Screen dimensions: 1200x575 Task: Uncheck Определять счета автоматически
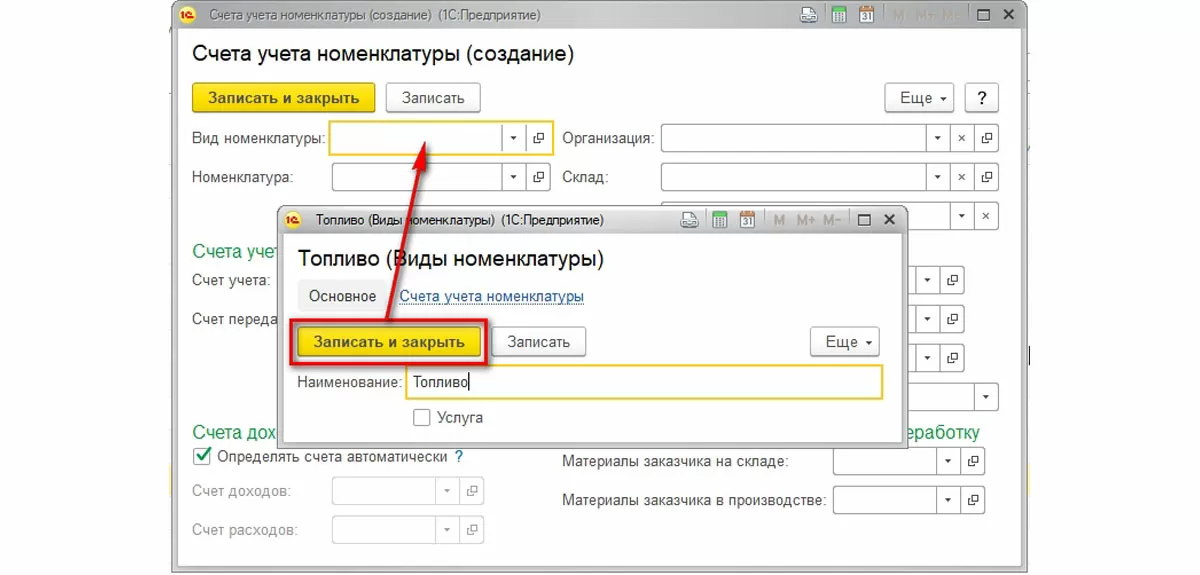point(201,456)
